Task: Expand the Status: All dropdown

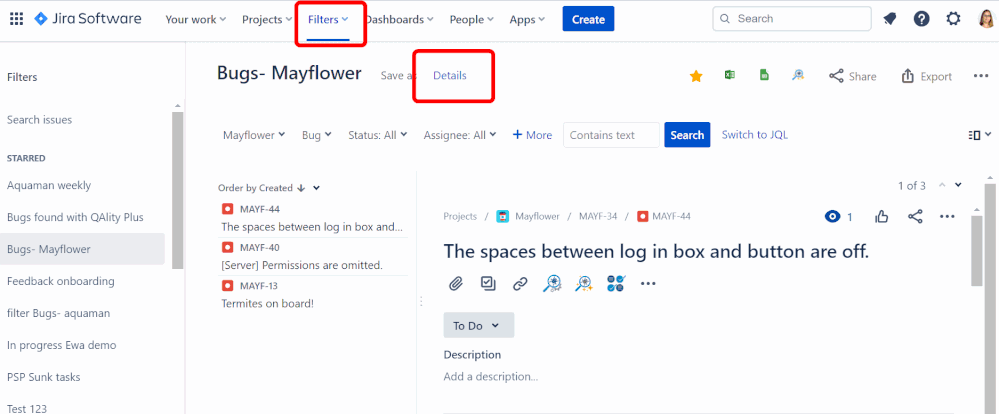Action: [x=379, y=135]
